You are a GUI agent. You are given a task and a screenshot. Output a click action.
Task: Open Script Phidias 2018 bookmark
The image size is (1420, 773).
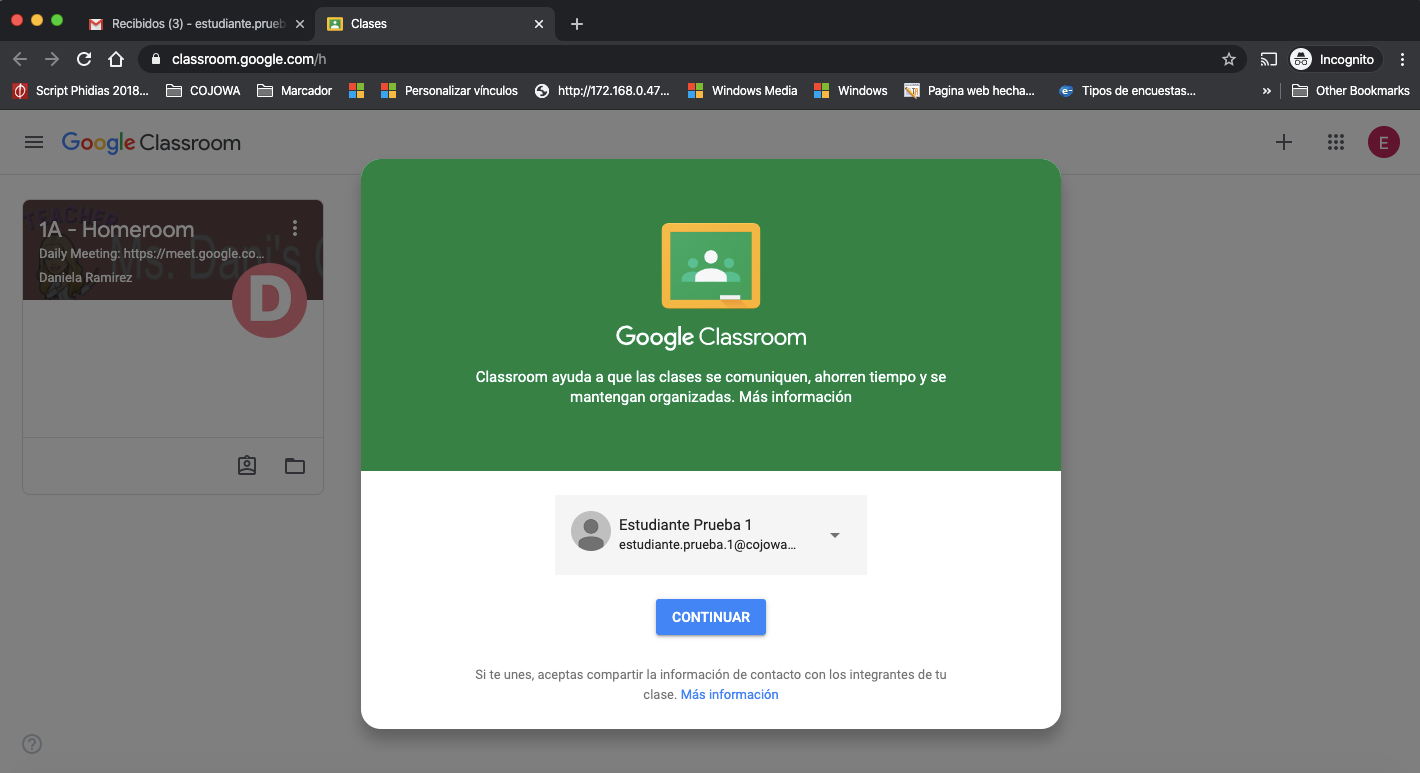click(80, 90)
